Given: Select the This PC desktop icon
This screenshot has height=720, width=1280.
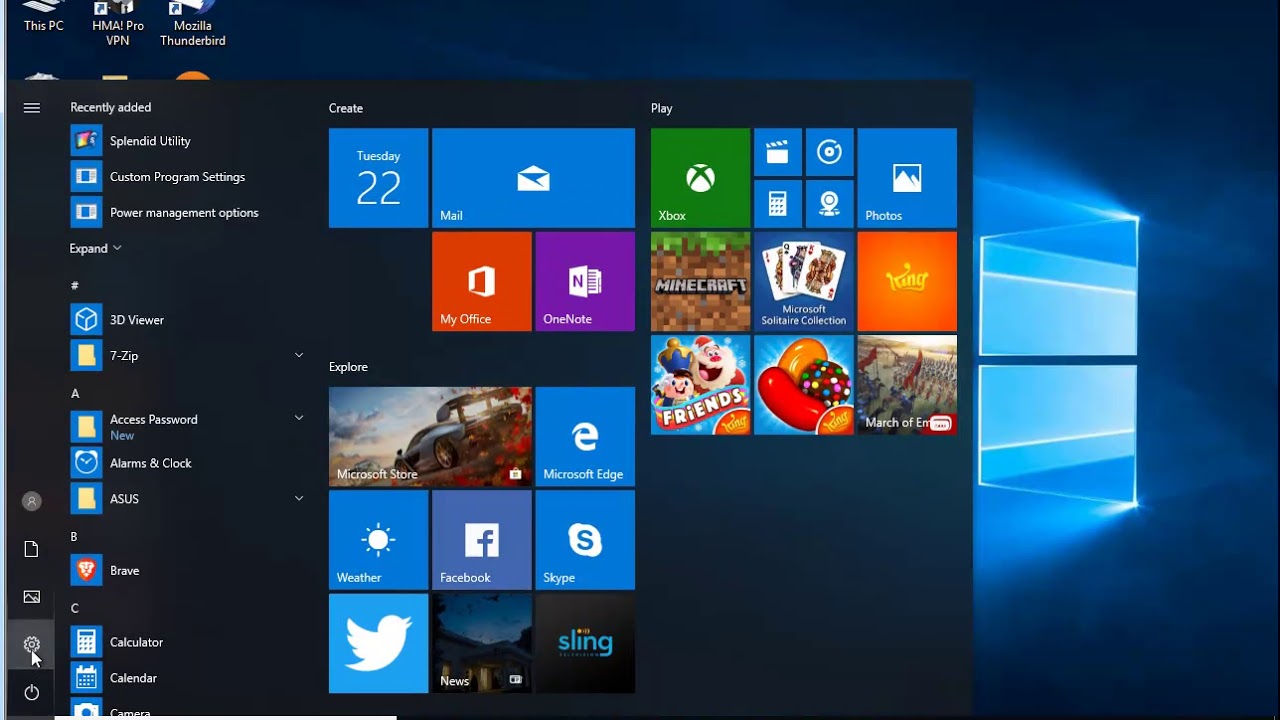Looking at the screenshot, I should point(44,17).
